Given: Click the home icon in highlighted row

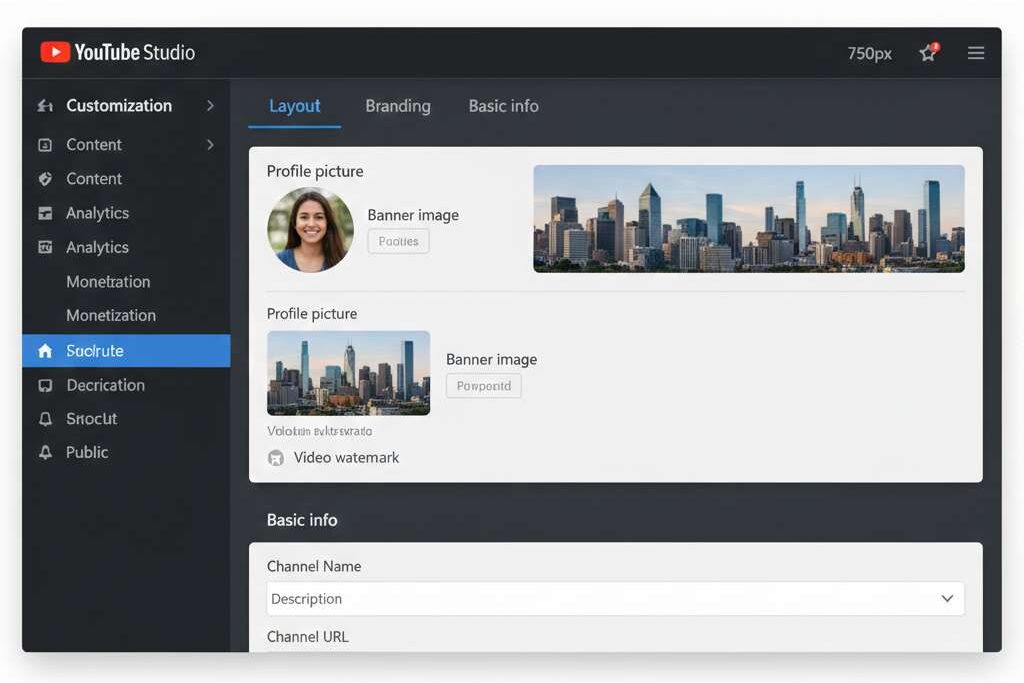Looking at the screenshot, I should point(45,351).
